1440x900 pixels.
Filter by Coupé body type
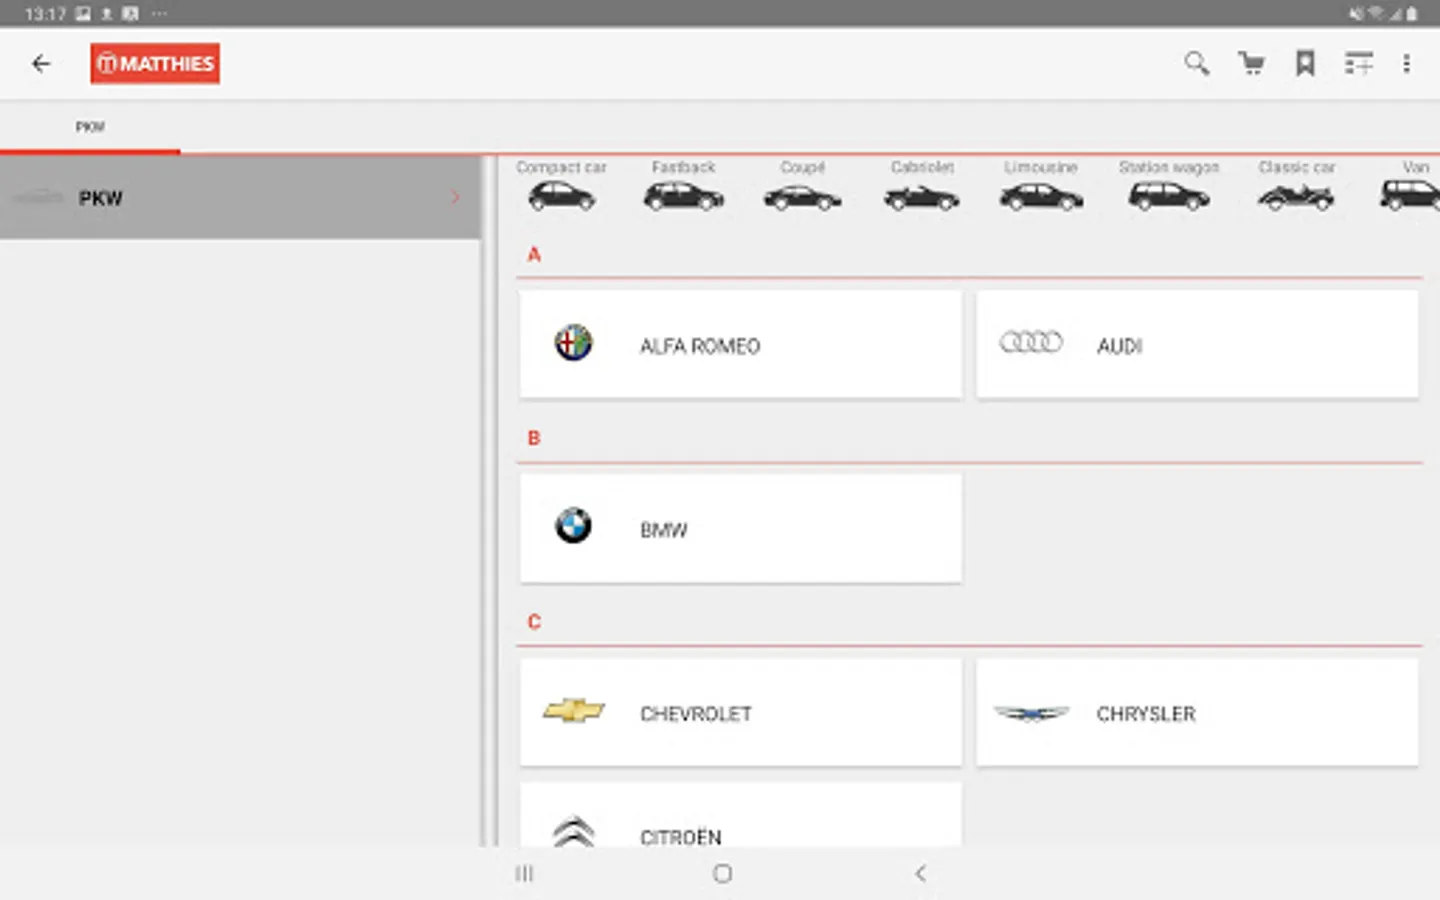[802, 185]
